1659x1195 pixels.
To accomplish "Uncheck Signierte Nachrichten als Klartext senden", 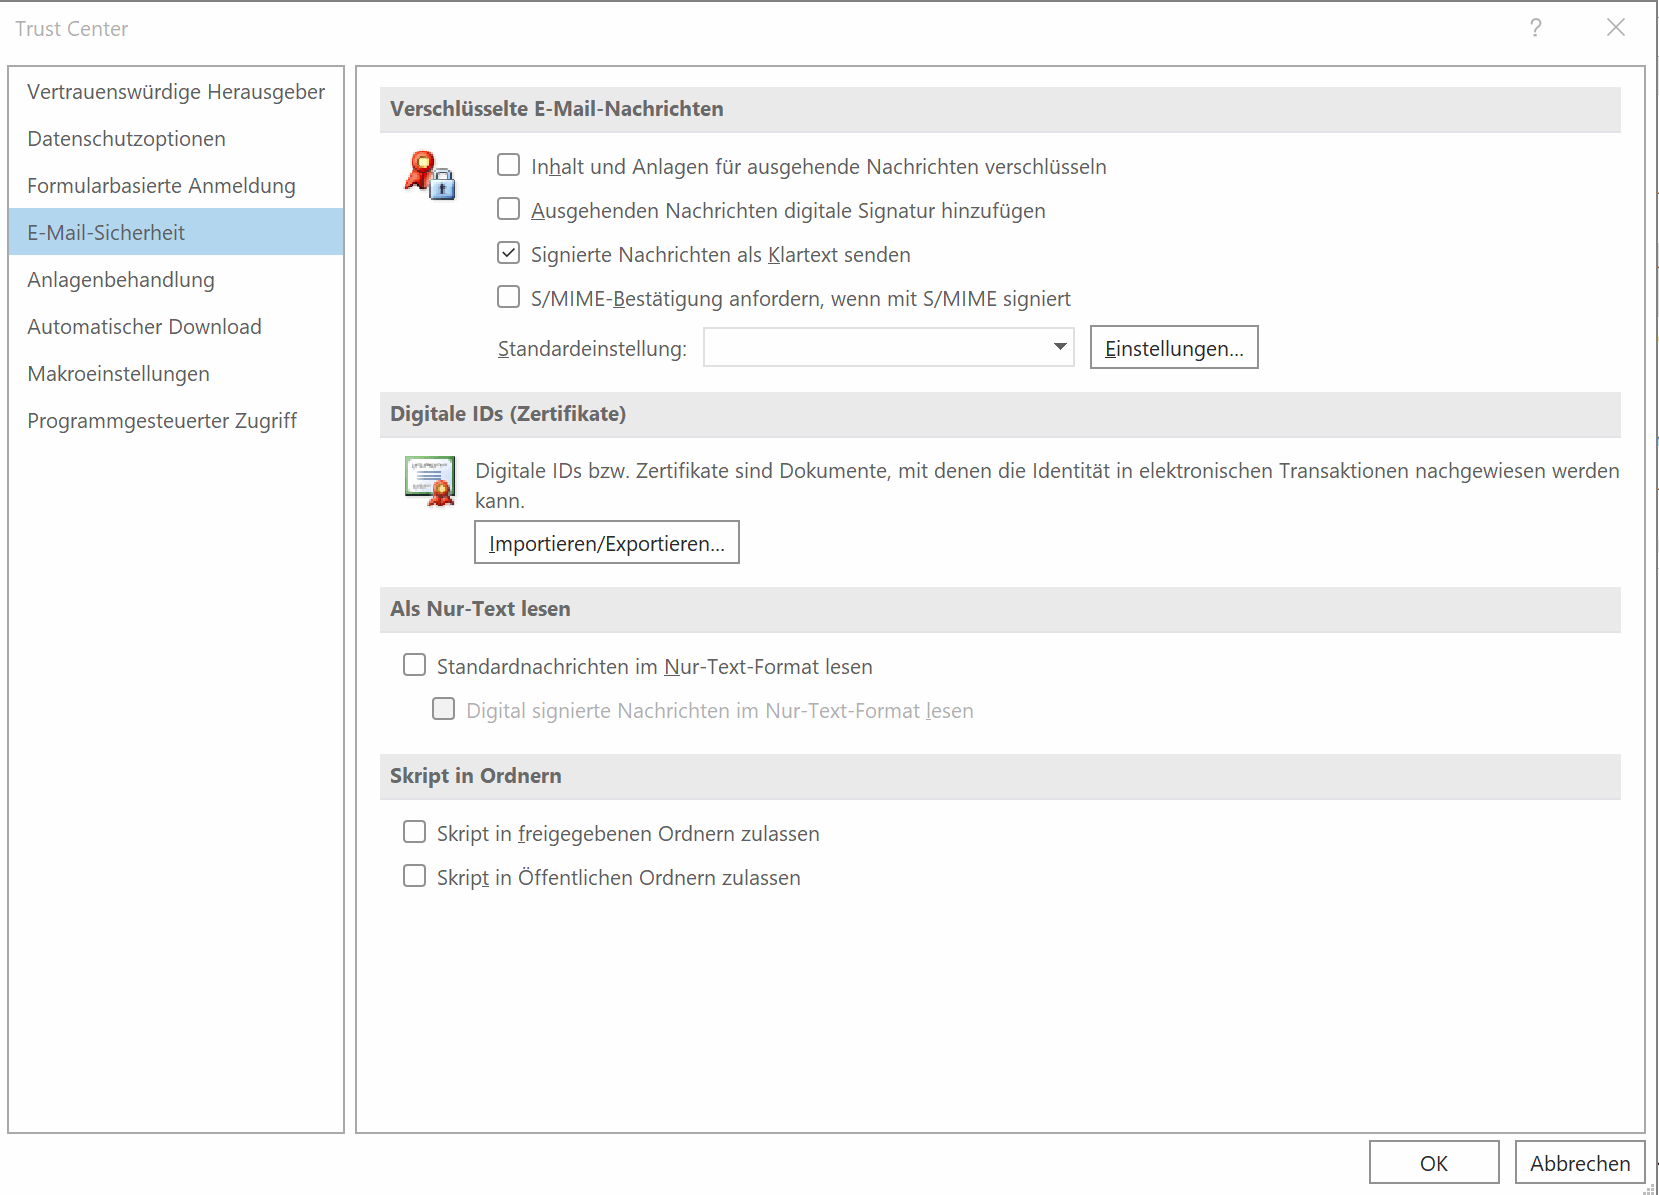I will coord(508,253).
